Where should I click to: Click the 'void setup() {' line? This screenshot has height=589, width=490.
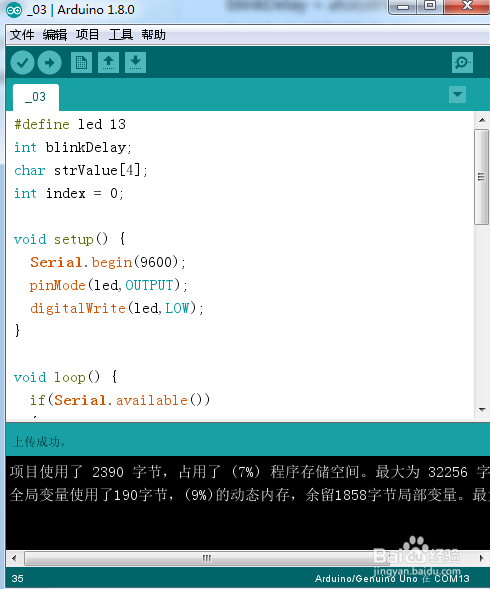(x=70, y=239)
